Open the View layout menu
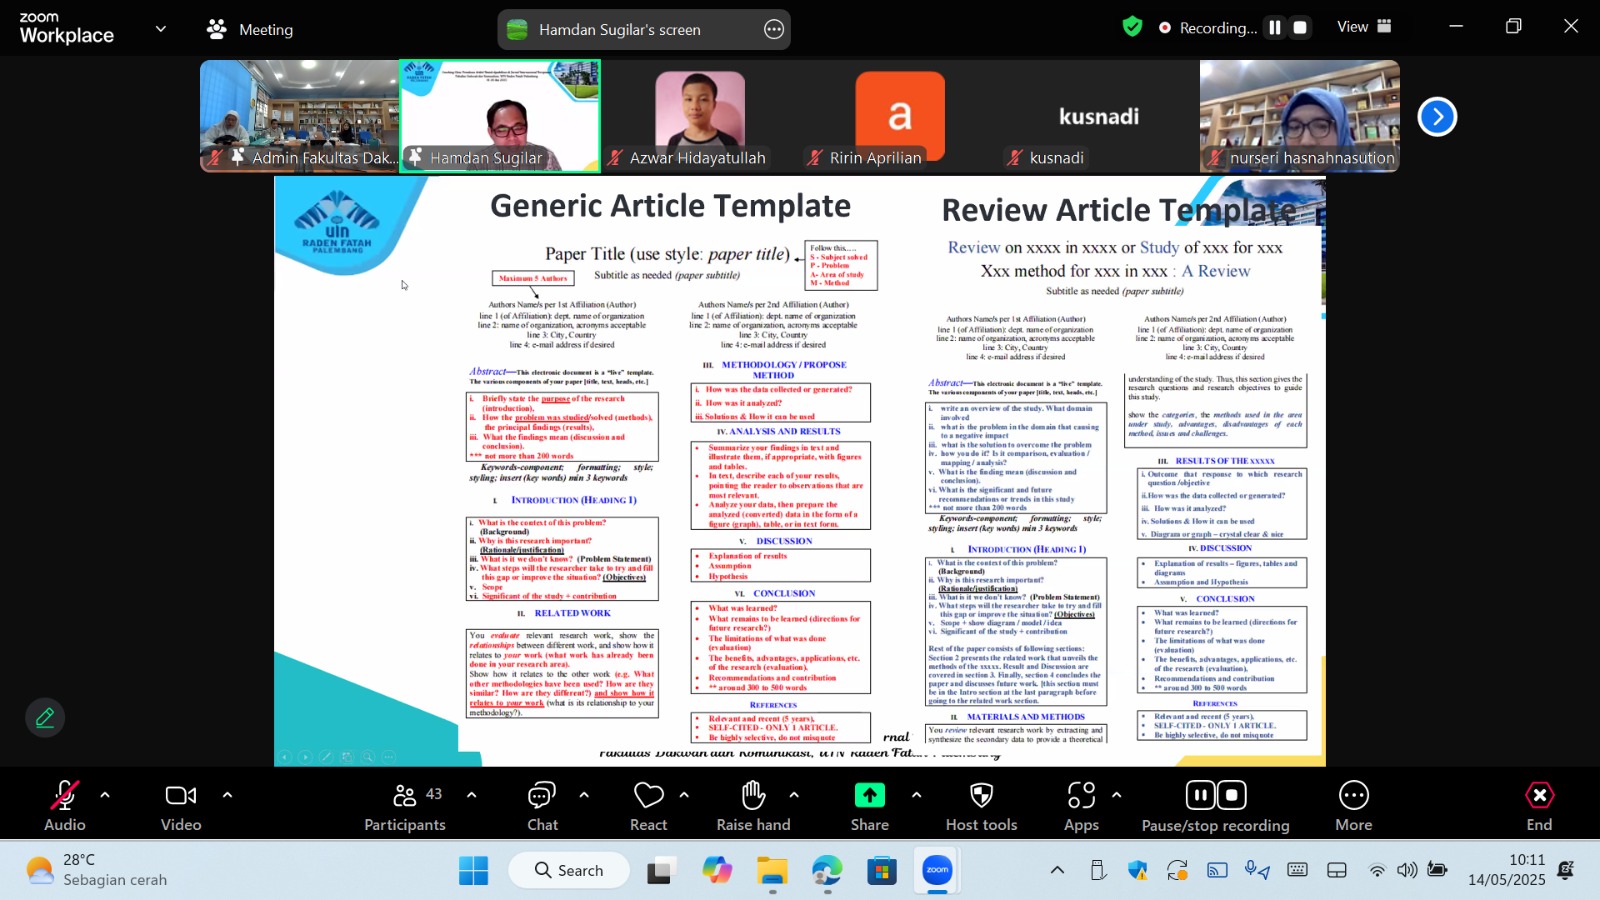1600x900 pixels. [x=1364, y=27]
